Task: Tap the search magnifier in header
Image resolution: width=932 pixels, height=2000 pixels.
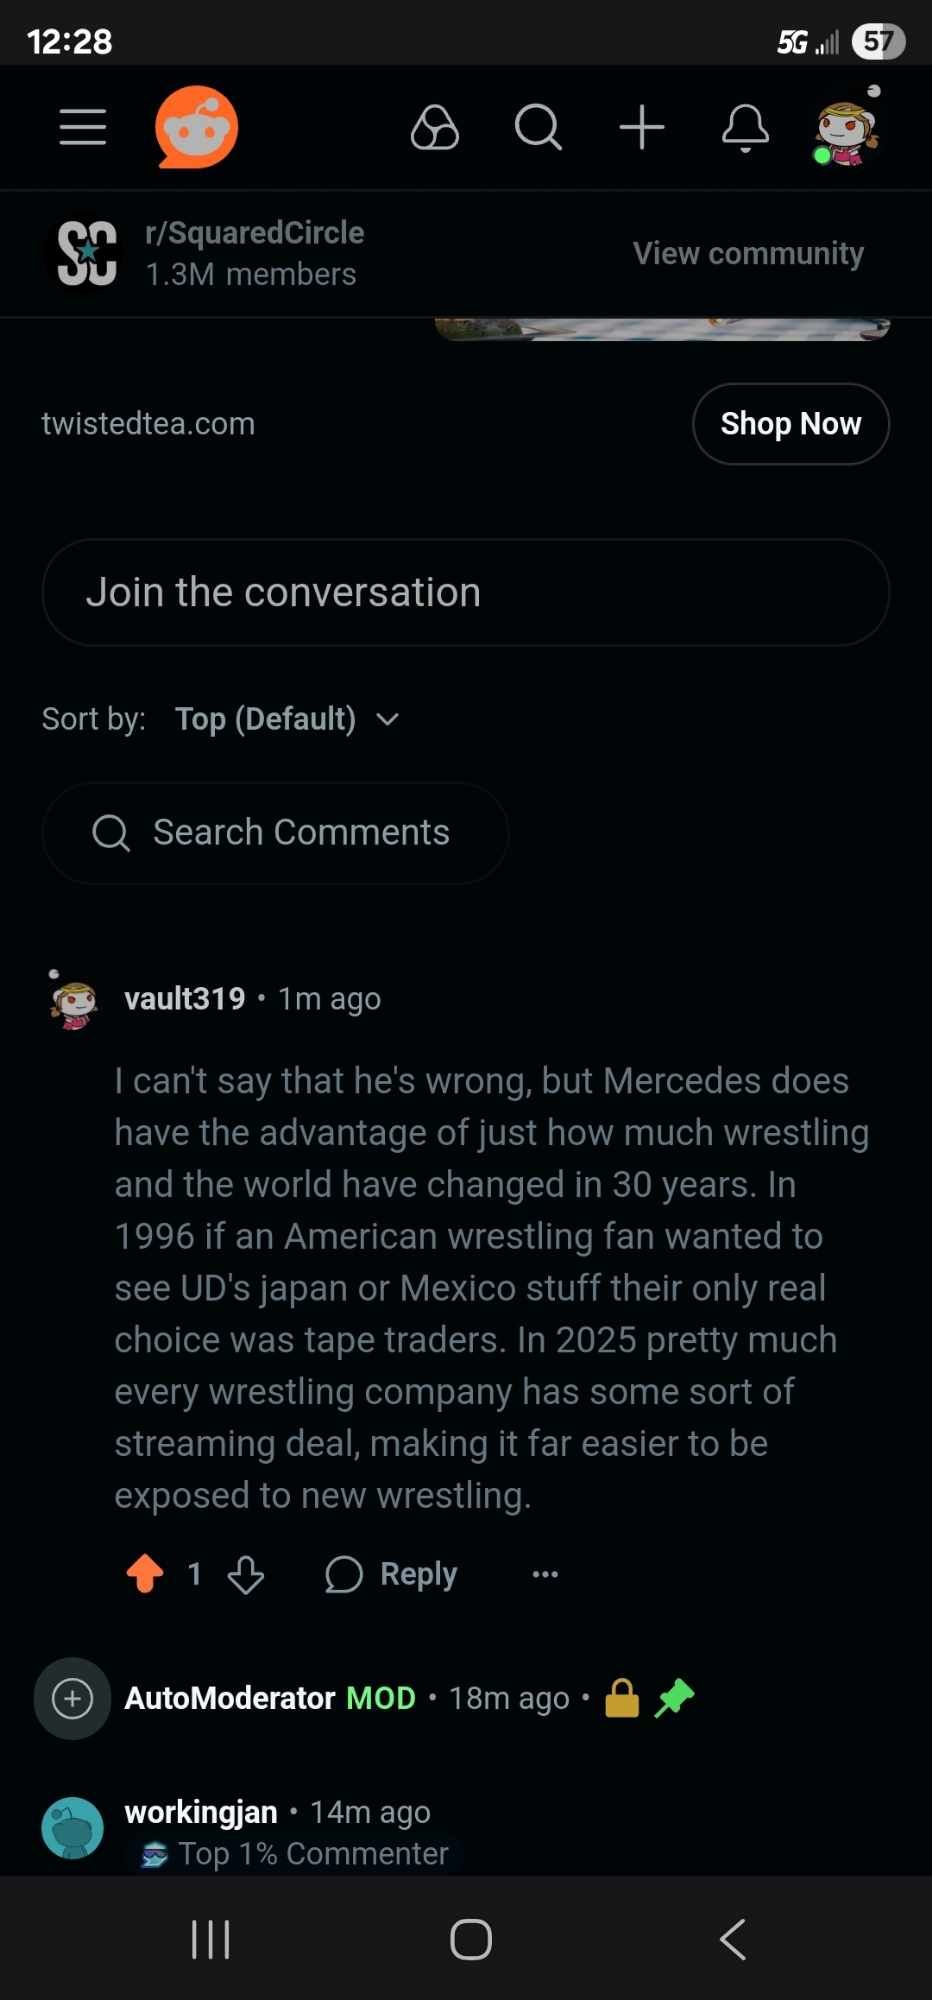Action: point(538,127)
